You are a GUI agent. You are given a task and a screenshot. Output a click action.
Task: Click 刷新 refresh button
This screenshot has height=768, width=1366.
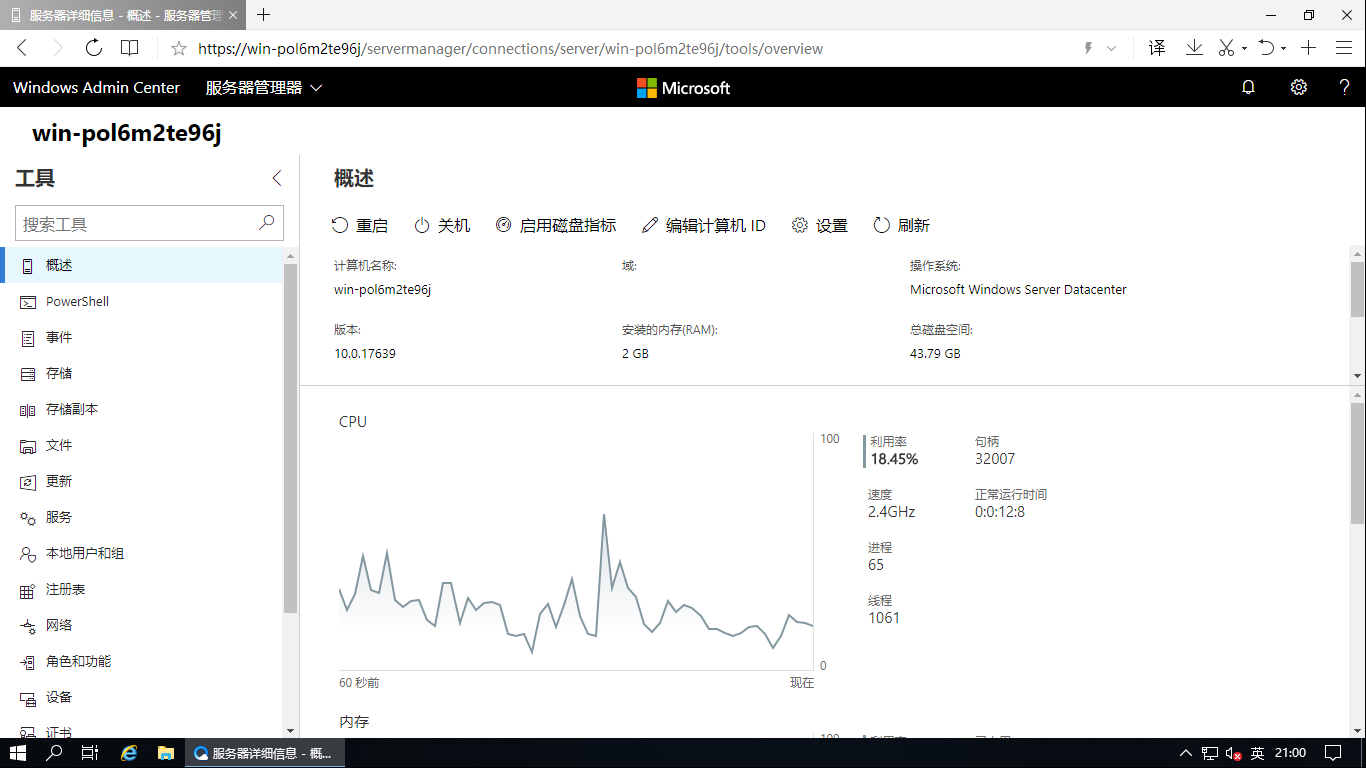pos(902,226)
